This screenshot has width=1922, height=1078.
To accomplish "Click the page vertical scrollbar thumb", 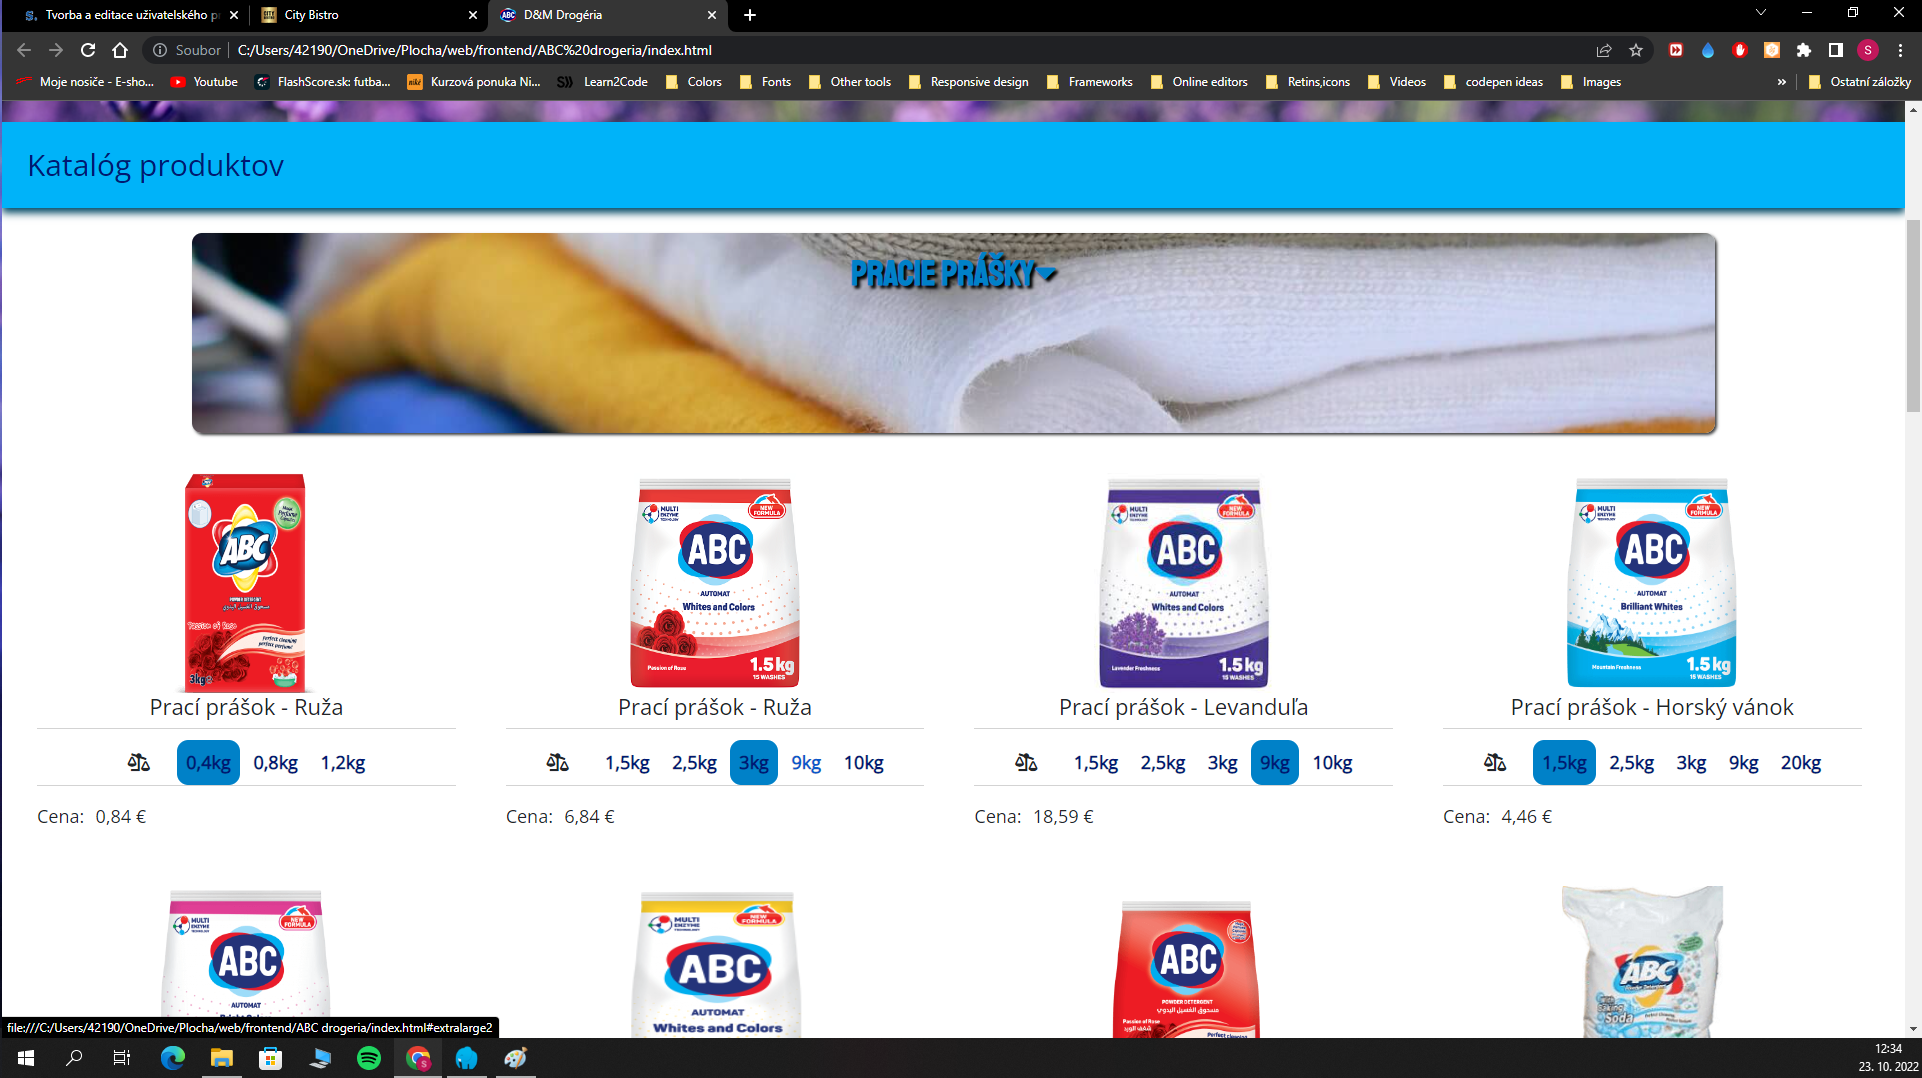I will (x=1913, y=315).
